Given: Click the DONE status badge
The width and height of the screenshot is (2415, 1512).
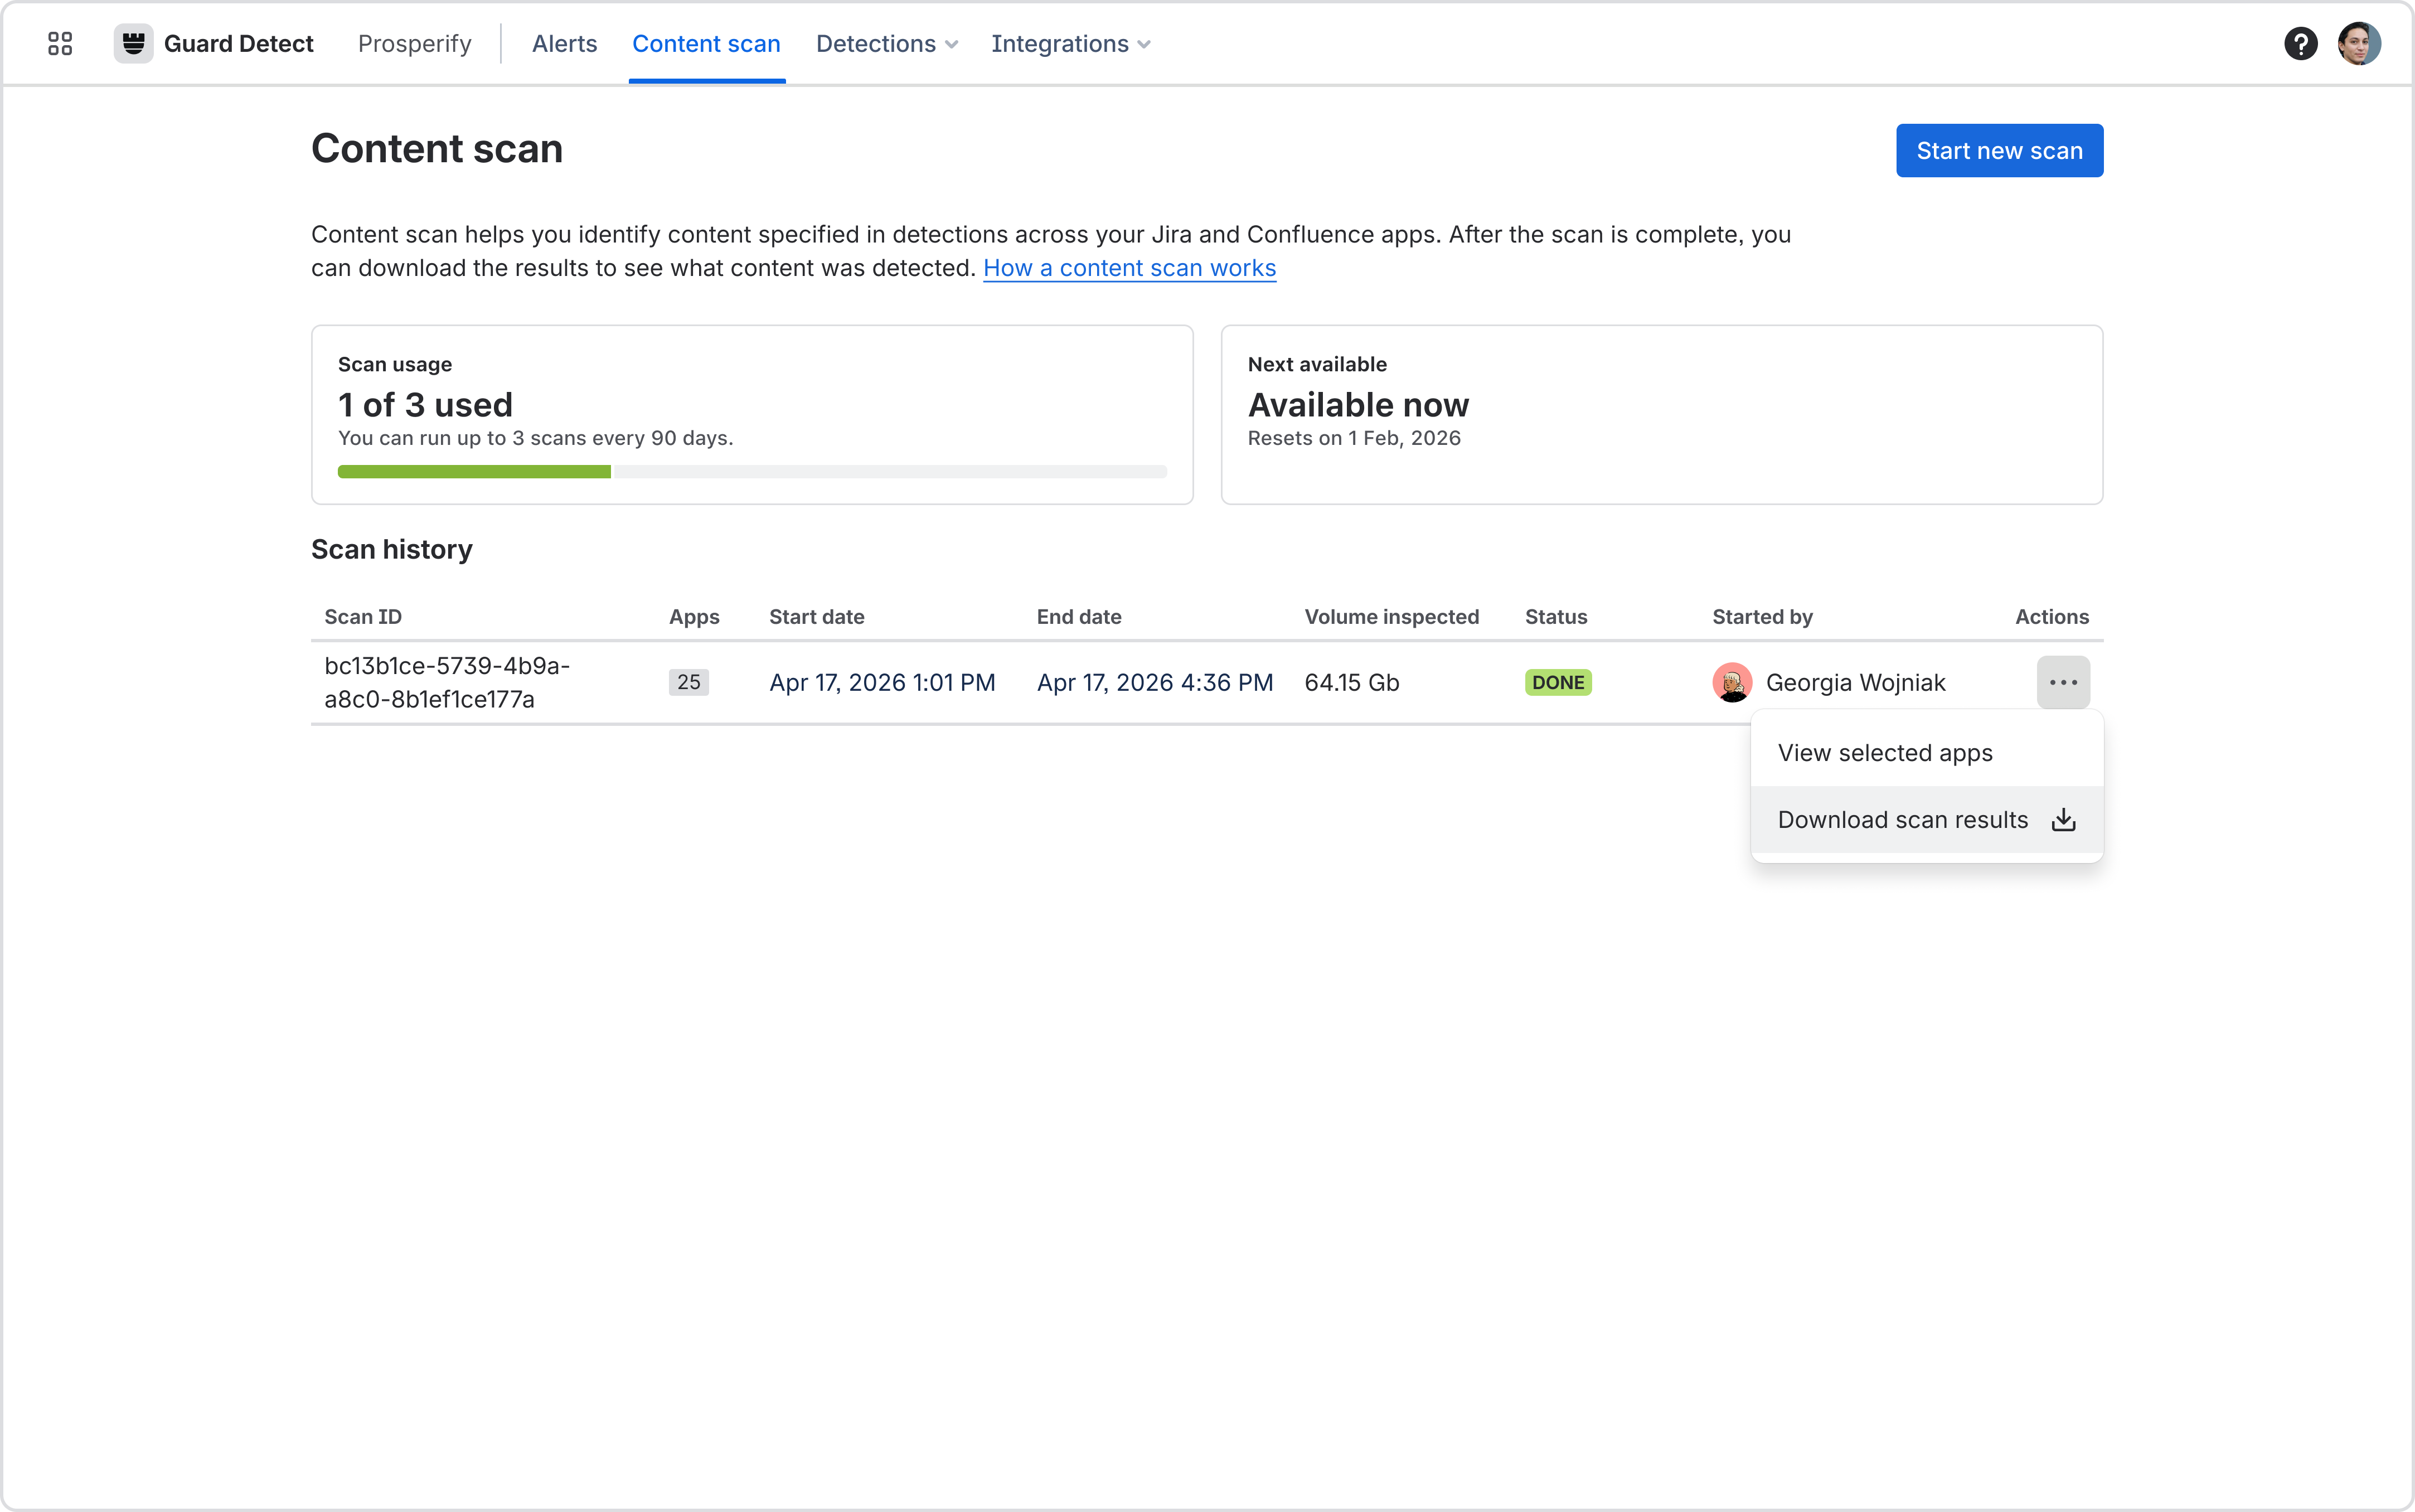Looking at the screenshot, I should pos(1558,682).
